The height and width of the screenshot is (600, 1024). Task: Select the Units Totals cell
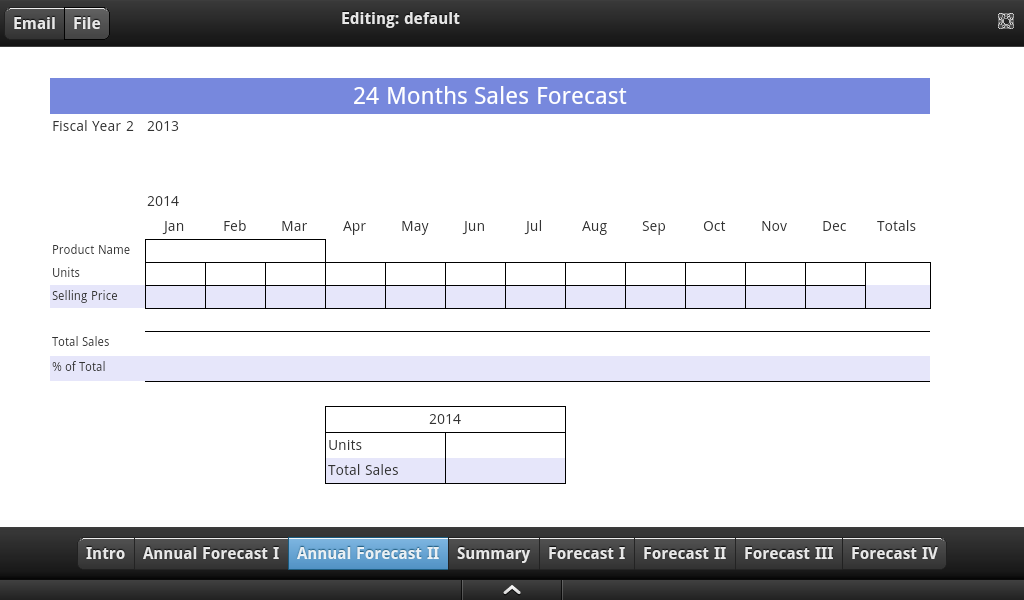tap(898, 274)
